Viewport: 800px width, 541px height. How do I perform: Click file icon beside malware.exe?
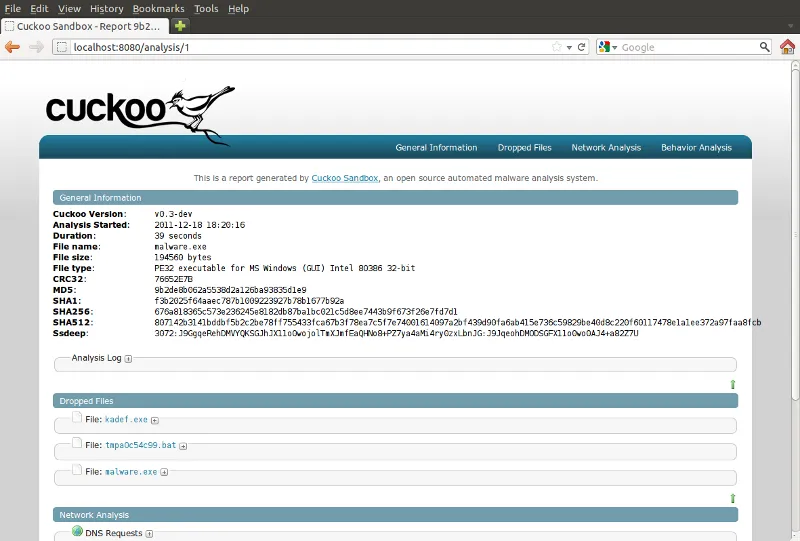coord(77,469)
